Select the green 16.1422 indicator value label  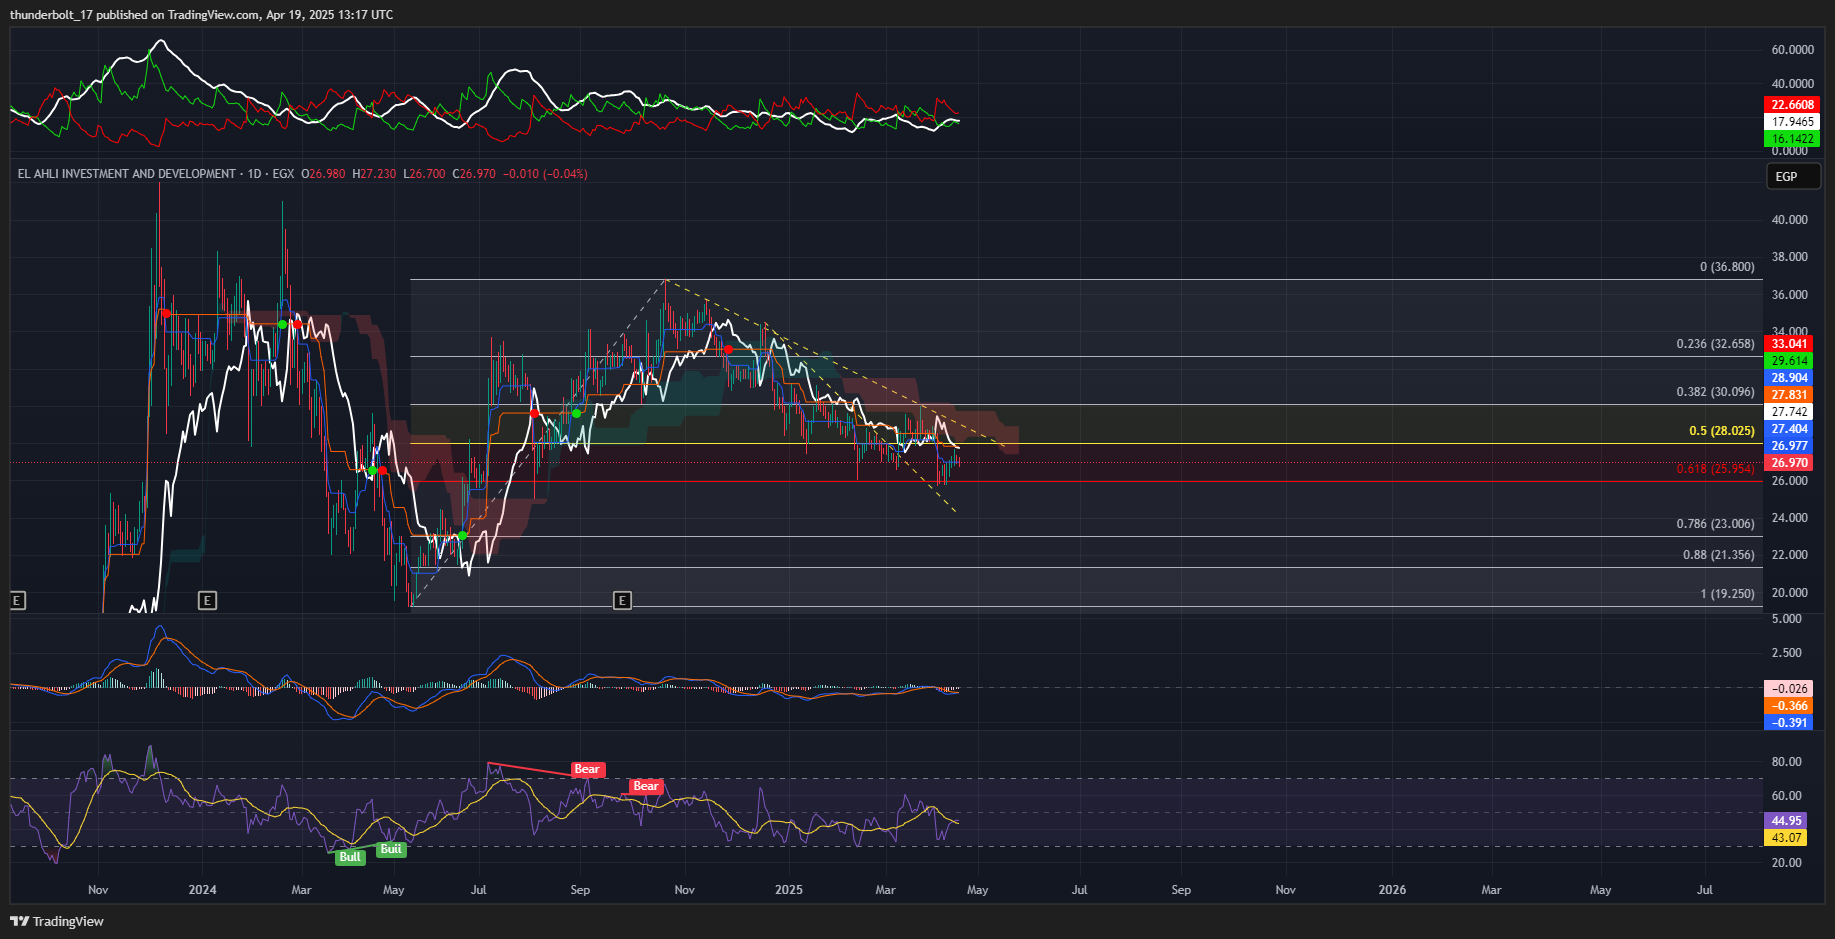(x=1792, y=139)
